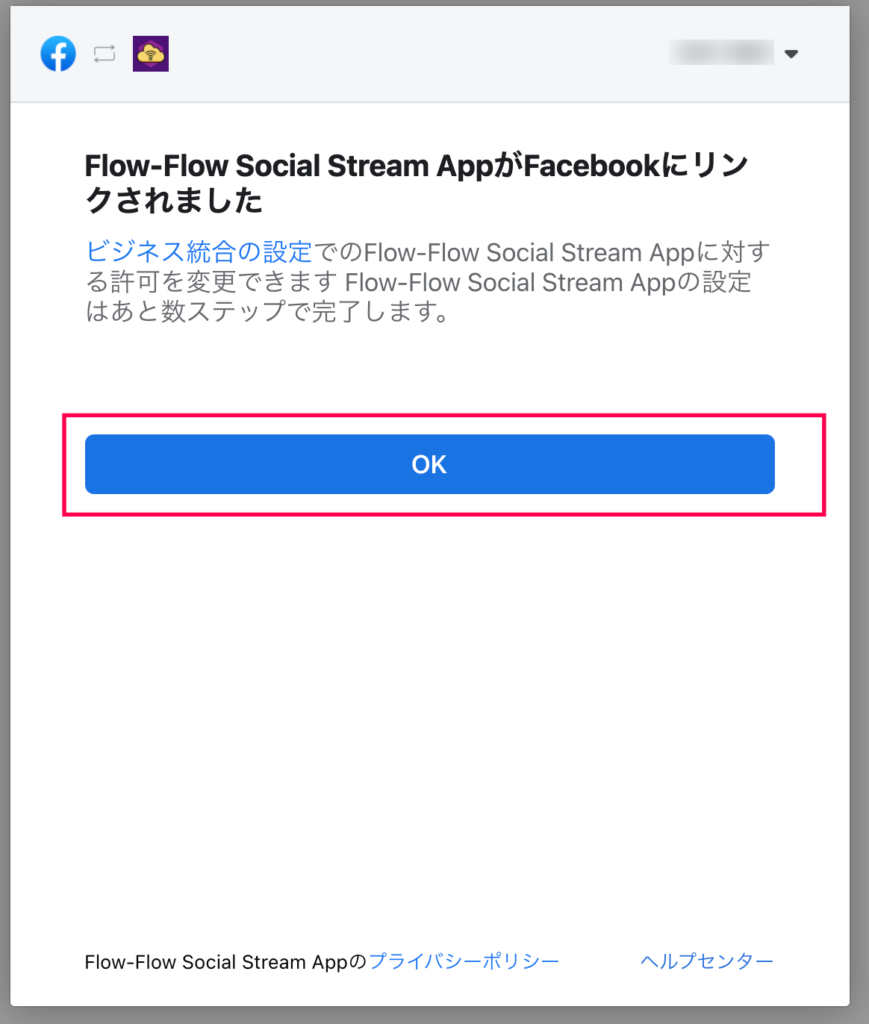Click the Facebook logo icon

(x=58, y=54)
